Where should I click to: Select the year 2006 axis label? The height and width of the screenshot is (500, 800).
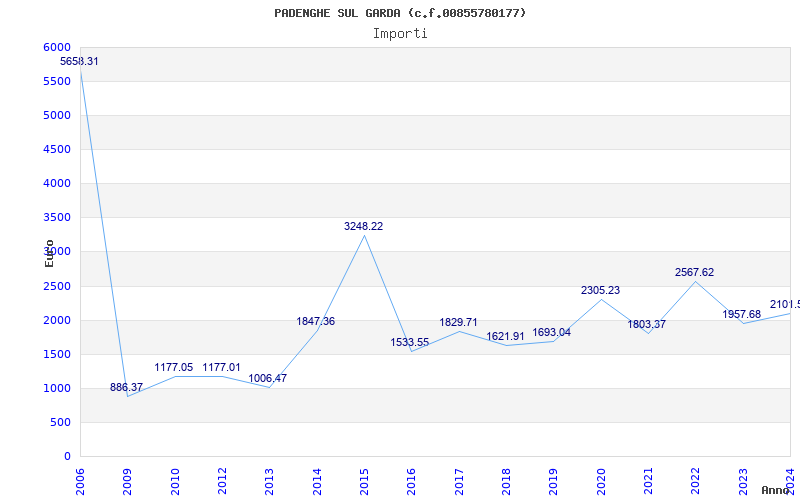(x=80, y=481)
